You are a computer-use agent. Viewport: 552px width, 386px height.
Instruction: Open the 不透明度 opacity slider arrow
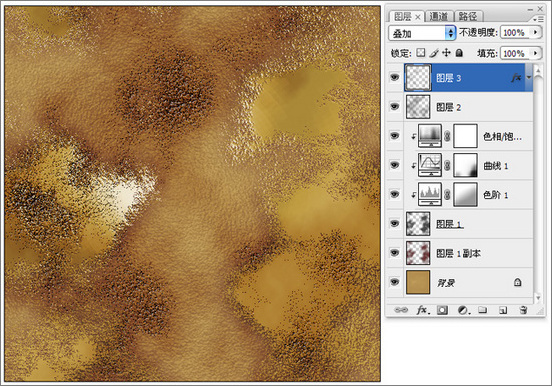[x=535, y=32]
